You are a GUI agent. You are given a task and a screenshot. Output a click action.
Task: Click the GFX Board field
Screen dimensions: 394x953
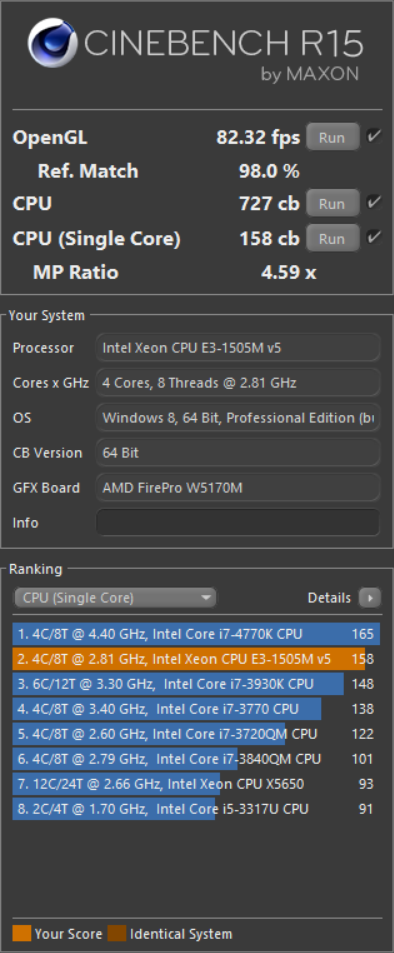[x=238, y=487]
